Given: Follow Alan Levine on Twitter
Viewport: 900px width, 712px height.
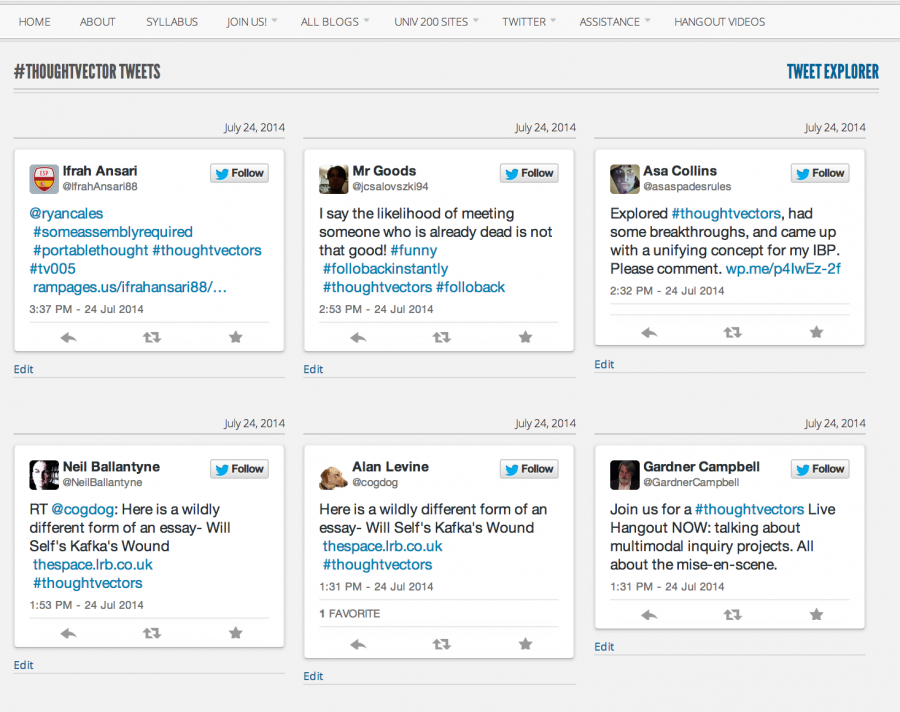Looking at the screenshot, I should 529,469.
